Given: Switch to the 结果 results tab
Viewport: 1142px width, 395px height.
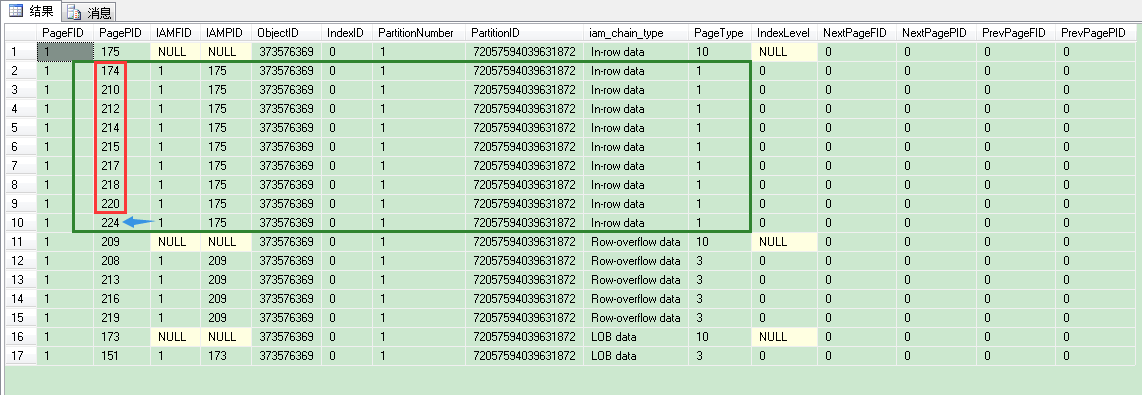Looking at the screenshot, I should pos(30,11).
